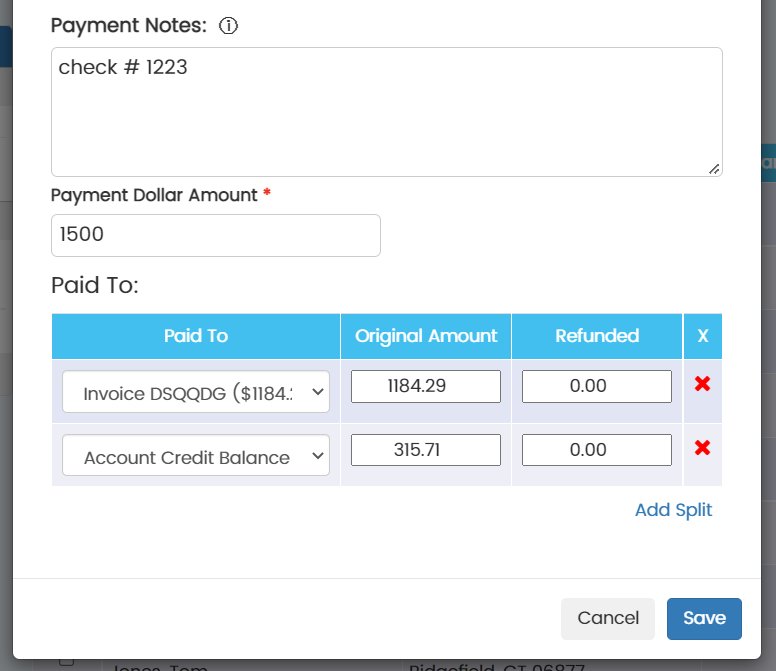Viewport: 776px width, 671px height.
Task: Click the Payment Notes info icon
Action: [228, 27]
